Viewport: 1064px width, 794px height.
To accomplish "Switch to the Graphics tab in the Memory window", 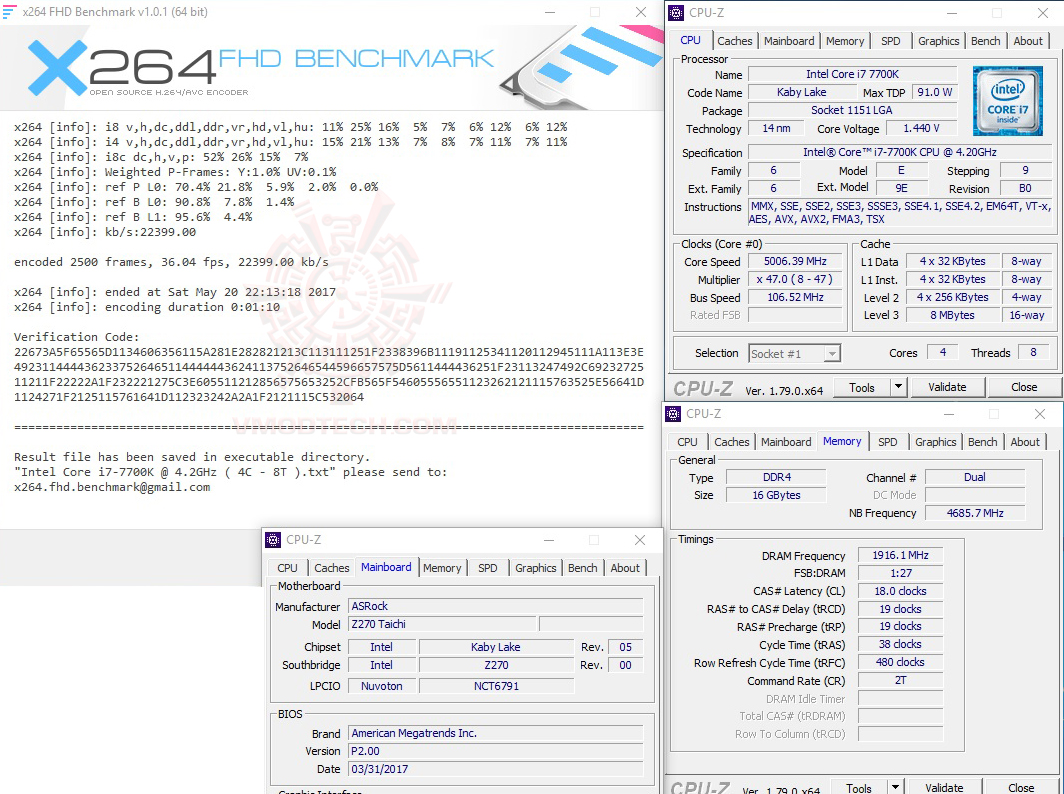I will point(935,441).
